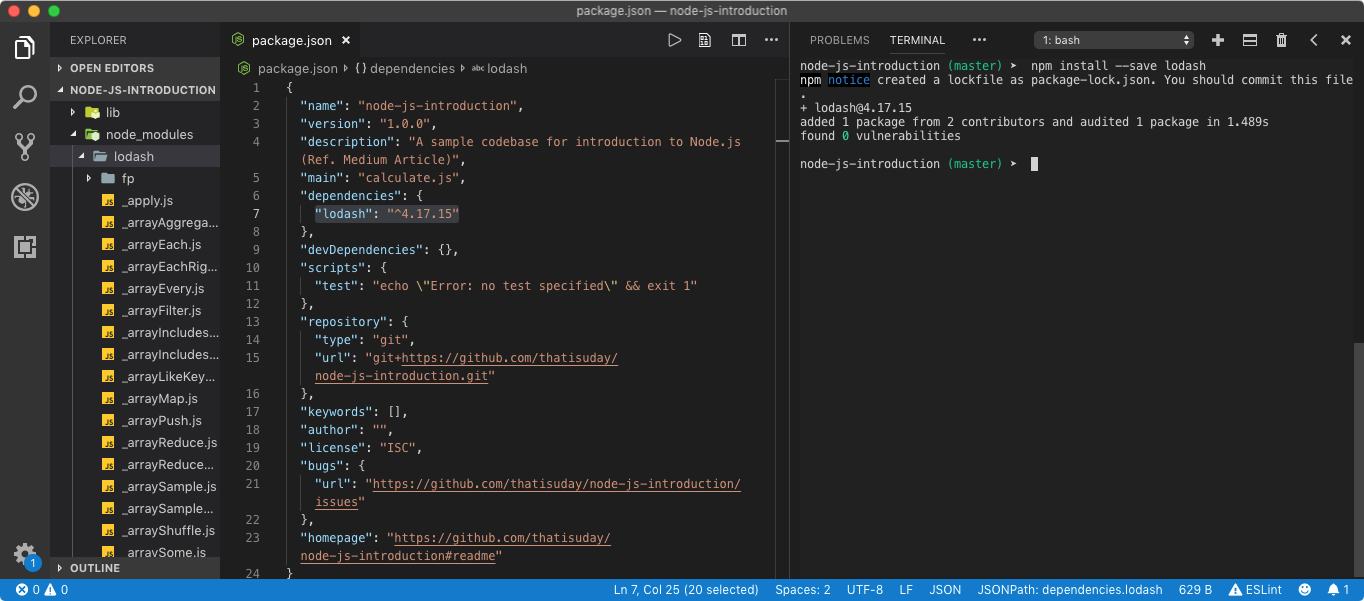1364x601 pixels.
Task: Collapse the NODE-JS-INTRODUCTION section
Action: point(135,90)
